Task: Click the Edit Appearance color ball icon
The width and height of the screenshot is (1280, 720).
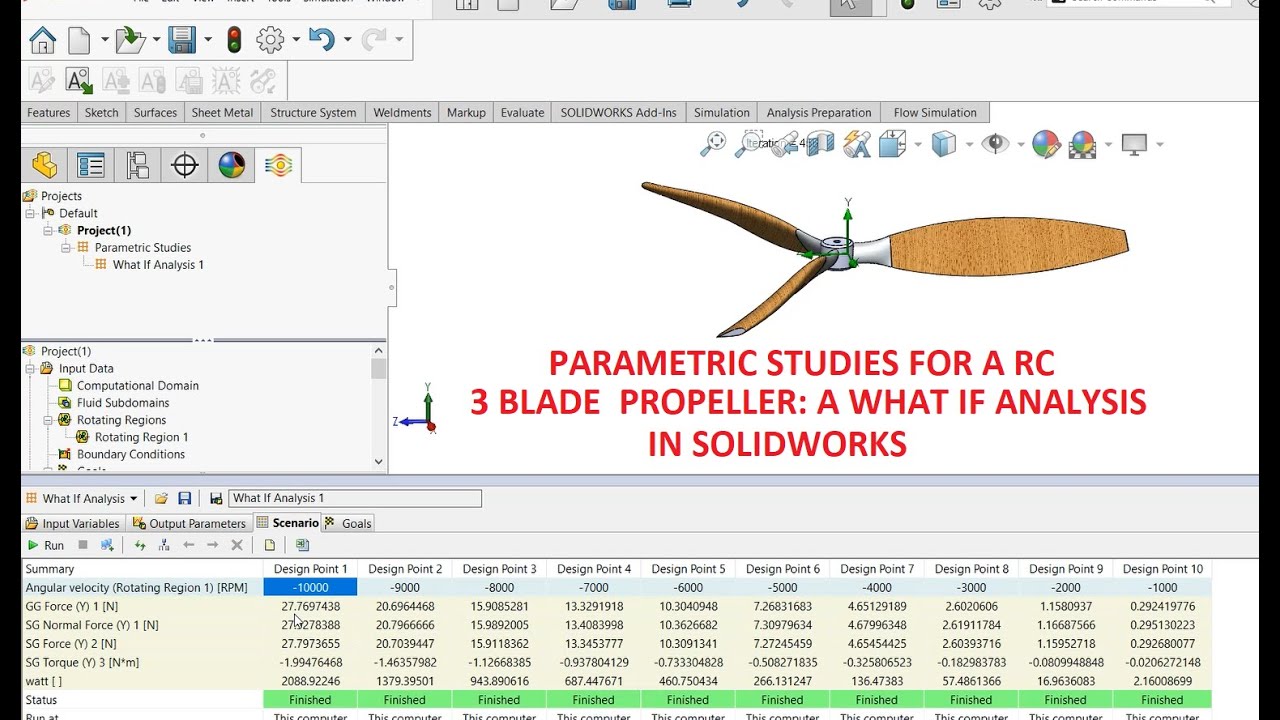Action: (x=1046, y=144)
